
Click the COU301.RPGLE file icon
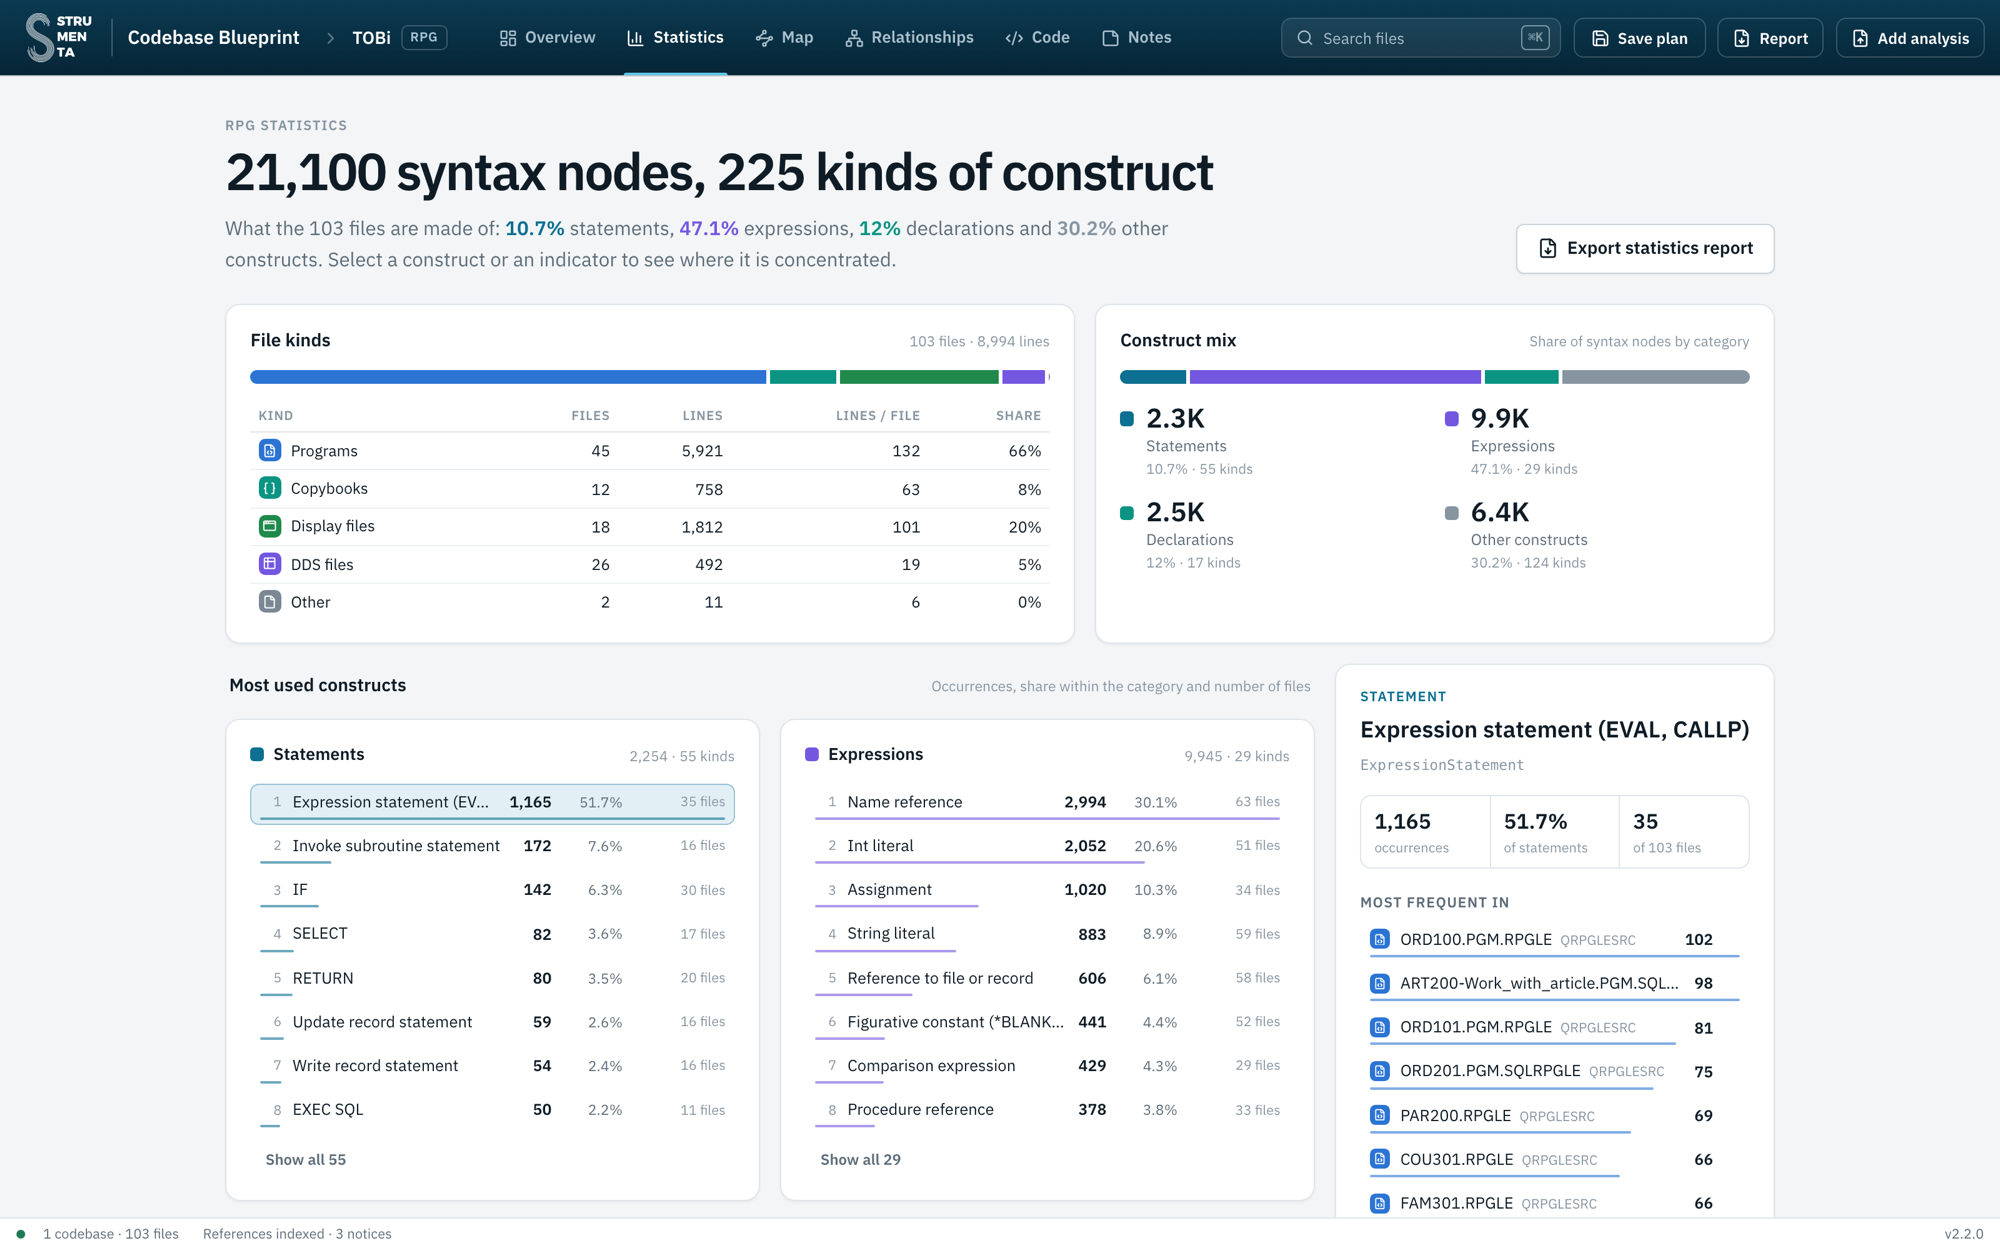[x=1380, y=1159]
